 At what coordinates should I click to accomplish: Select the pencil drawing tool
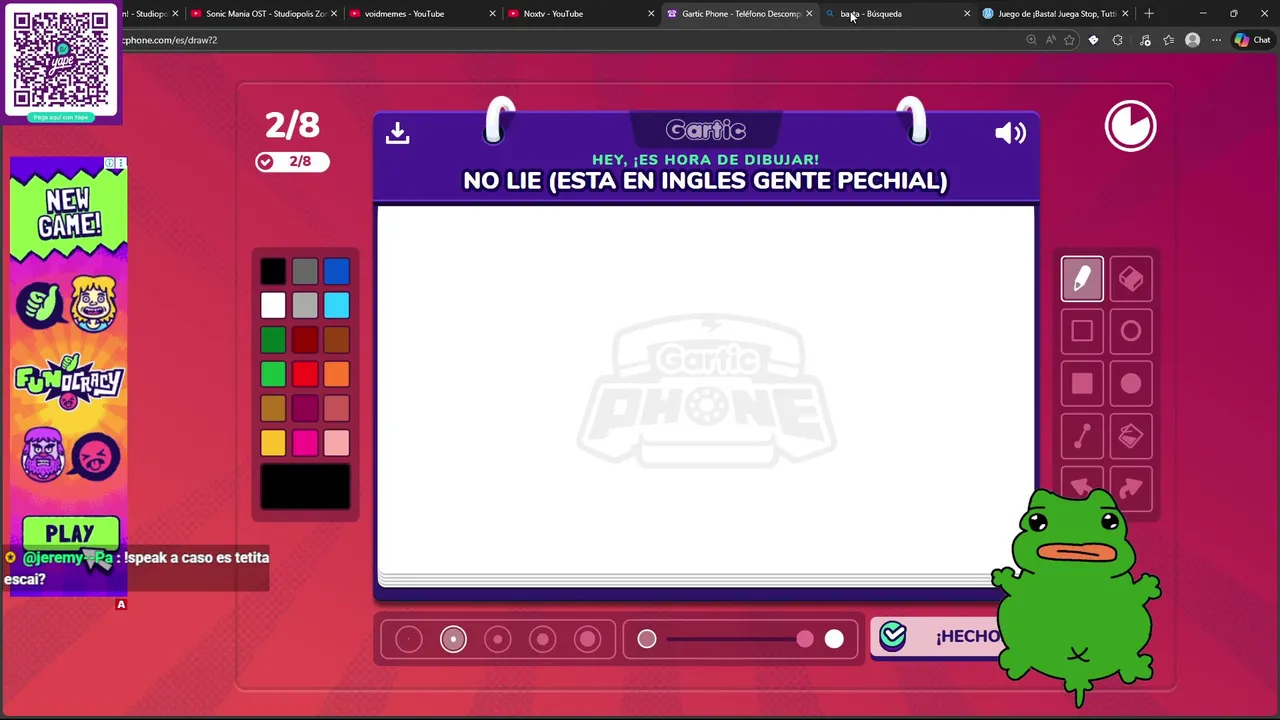coord(1082,279)
